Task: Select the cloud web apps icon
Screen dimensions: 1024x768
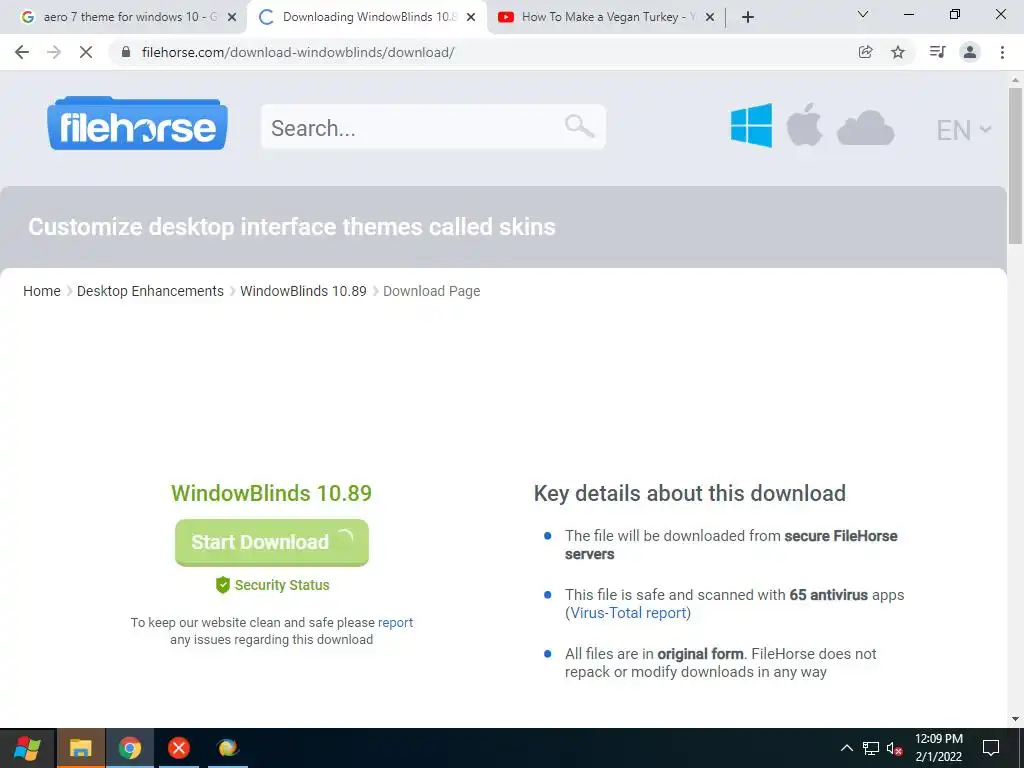Action: click(x=865, y=127)
